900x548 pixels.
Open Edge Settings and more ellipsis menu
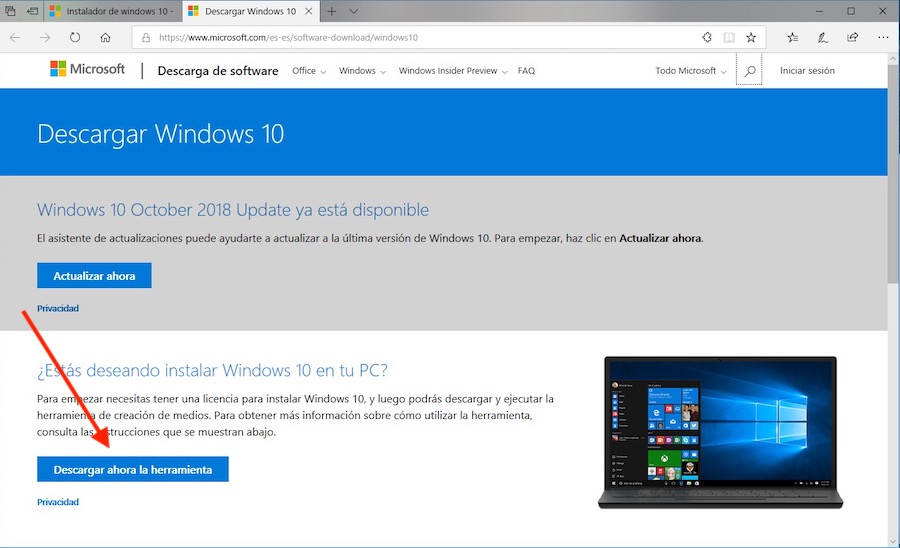tap(880, 38)
